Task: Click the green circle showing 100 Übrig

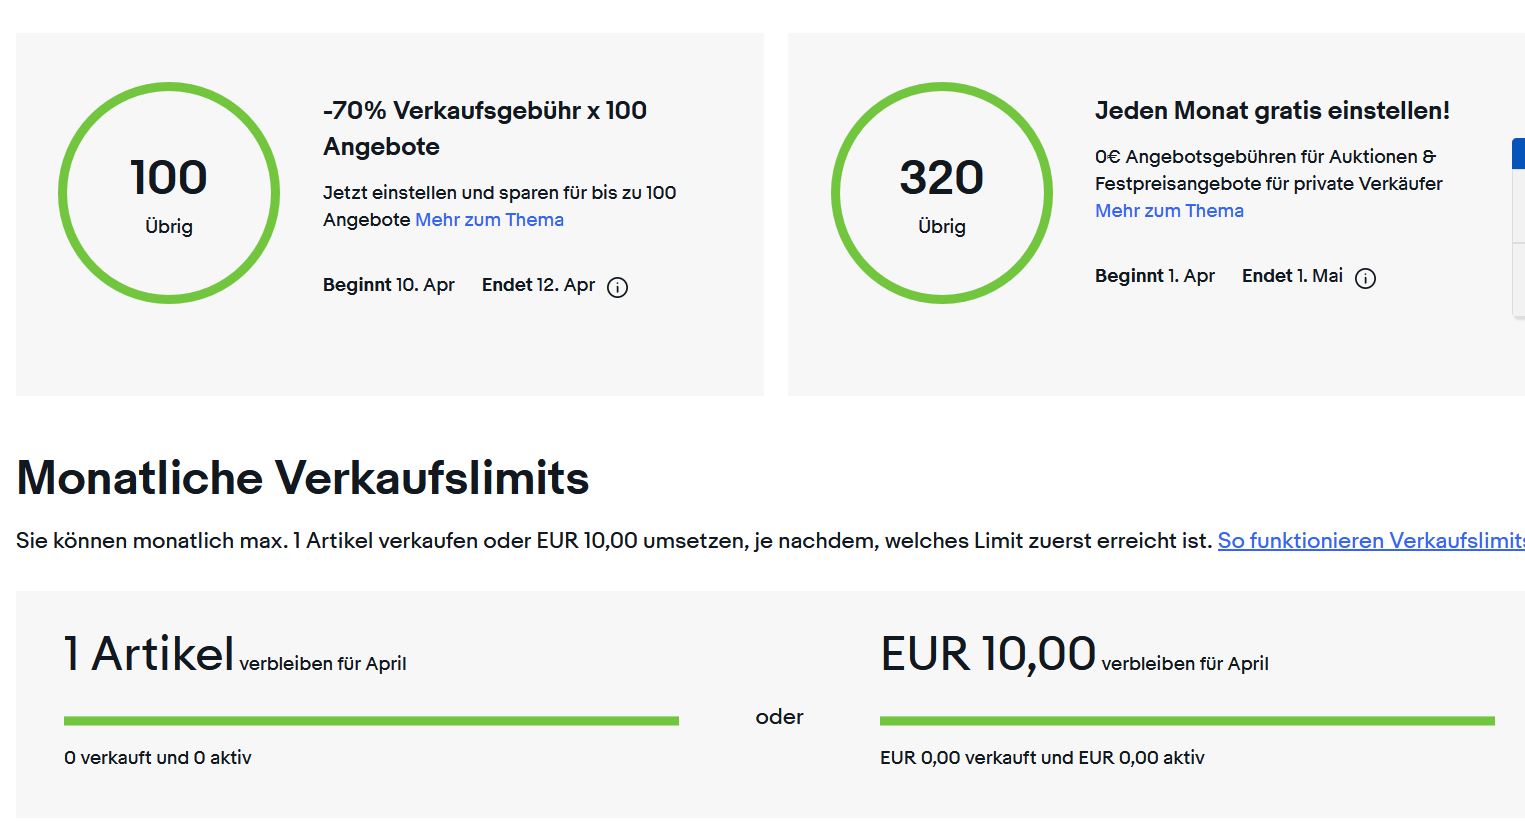Action: point(169,193)
